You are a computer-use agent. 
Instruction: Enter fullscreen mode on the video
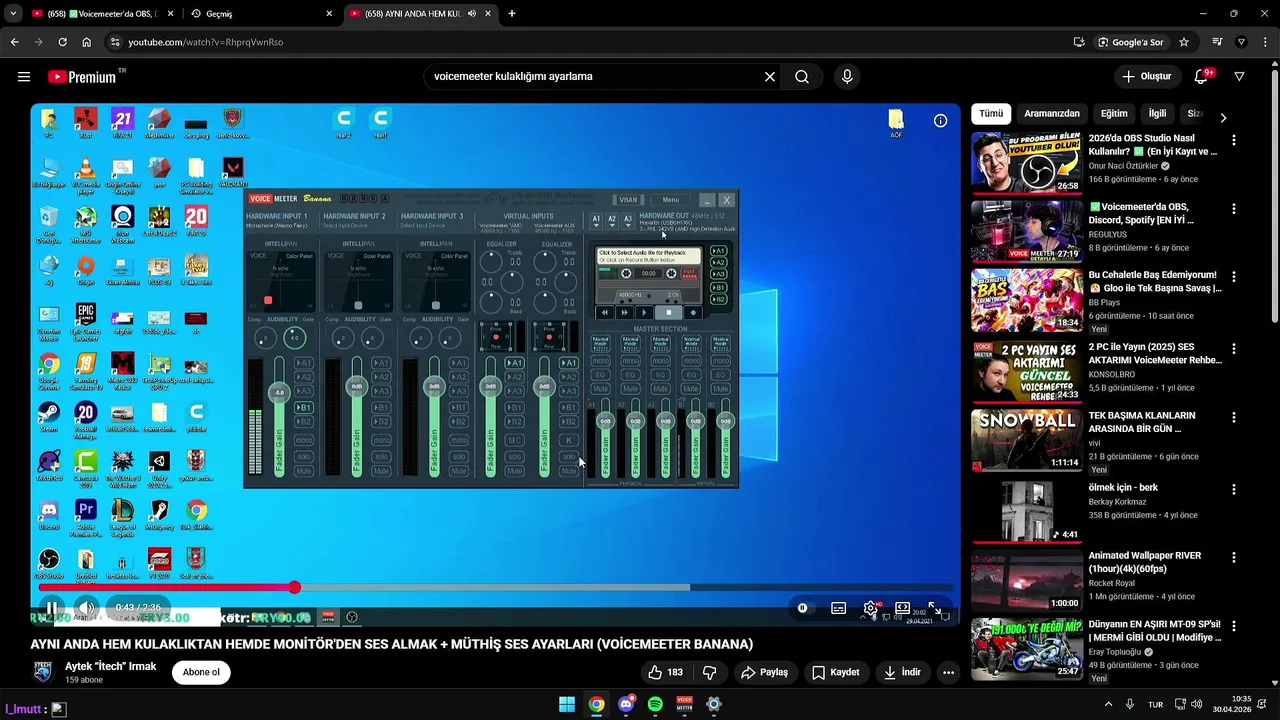(934, 608)
